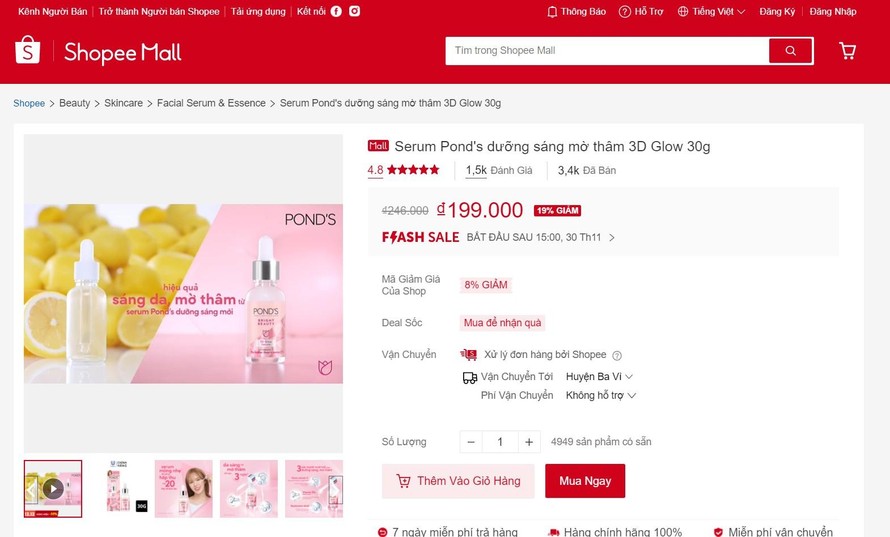
Task: Click the Mua Ngay button
Action: pyautogui.click(x=585, y=481)
